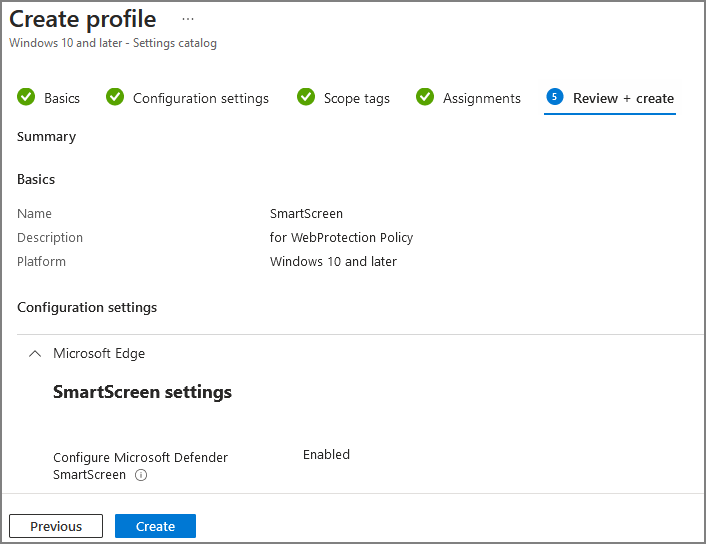Viewport: 706px width, 544px height.
Task: Collapse the Microsoft Edge section chevron
Action: pyautogui.click(x=35, y=354)
